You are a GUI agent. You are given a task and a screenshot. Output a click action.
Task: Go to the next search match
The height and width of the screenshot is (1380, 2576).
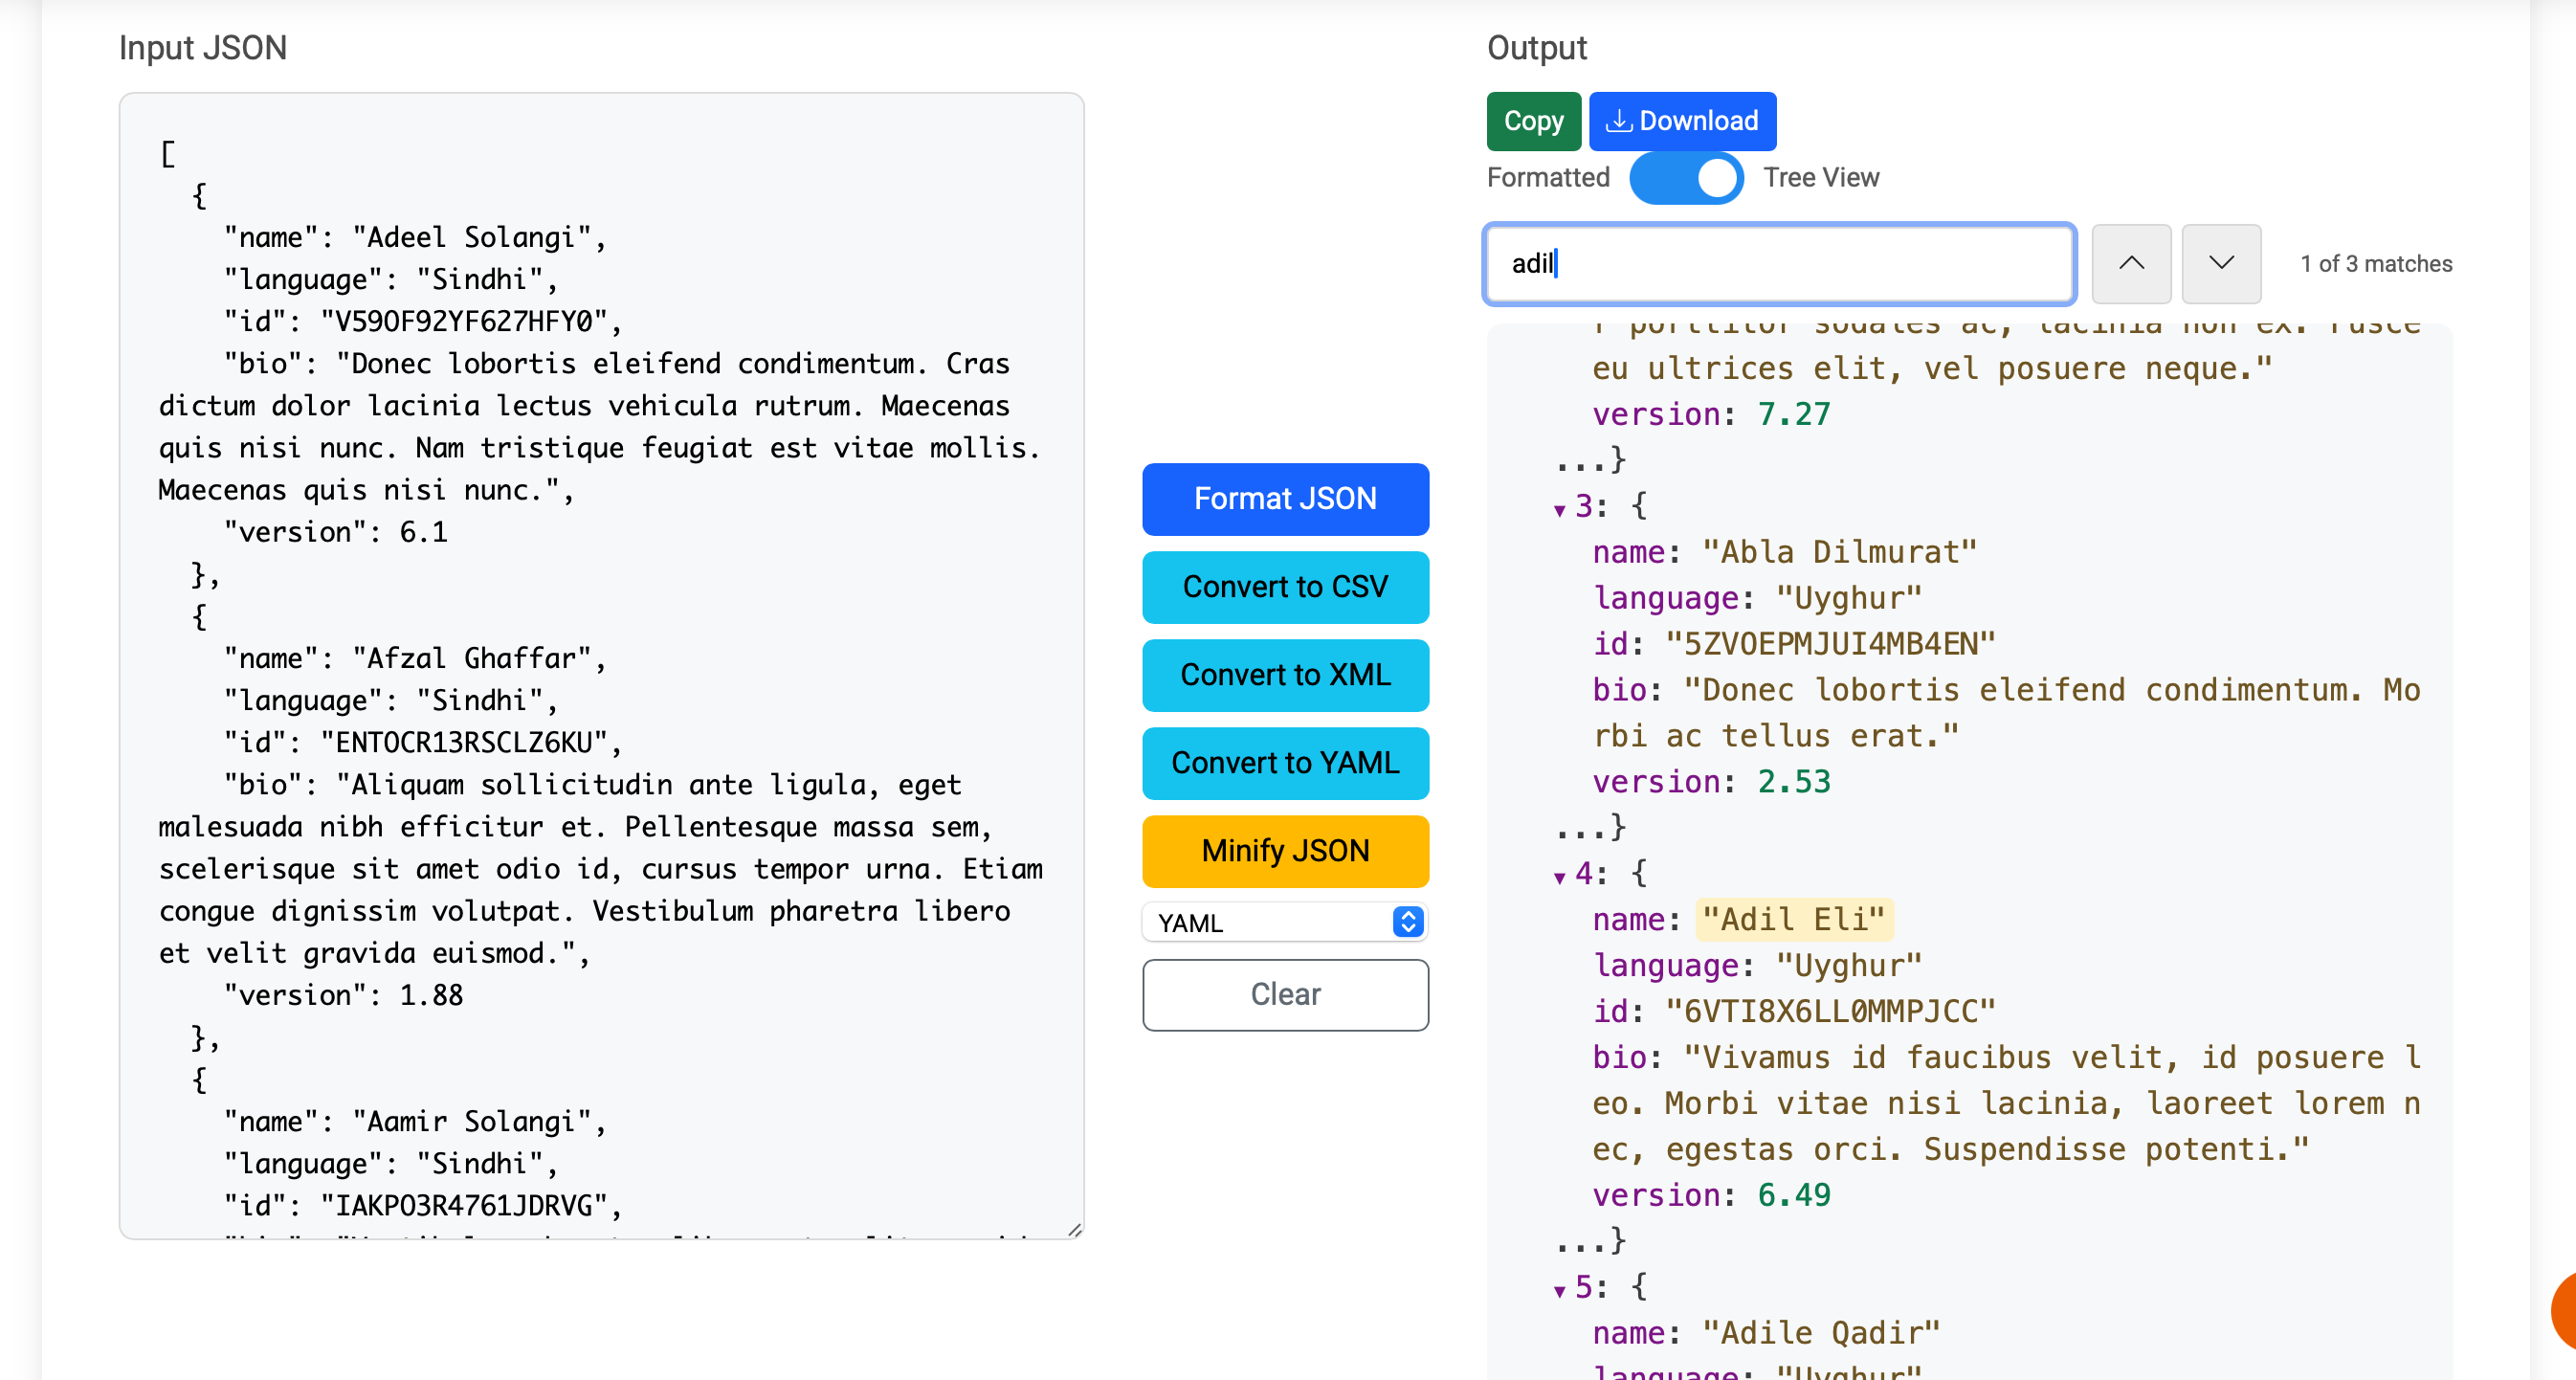coord(2221,264)
